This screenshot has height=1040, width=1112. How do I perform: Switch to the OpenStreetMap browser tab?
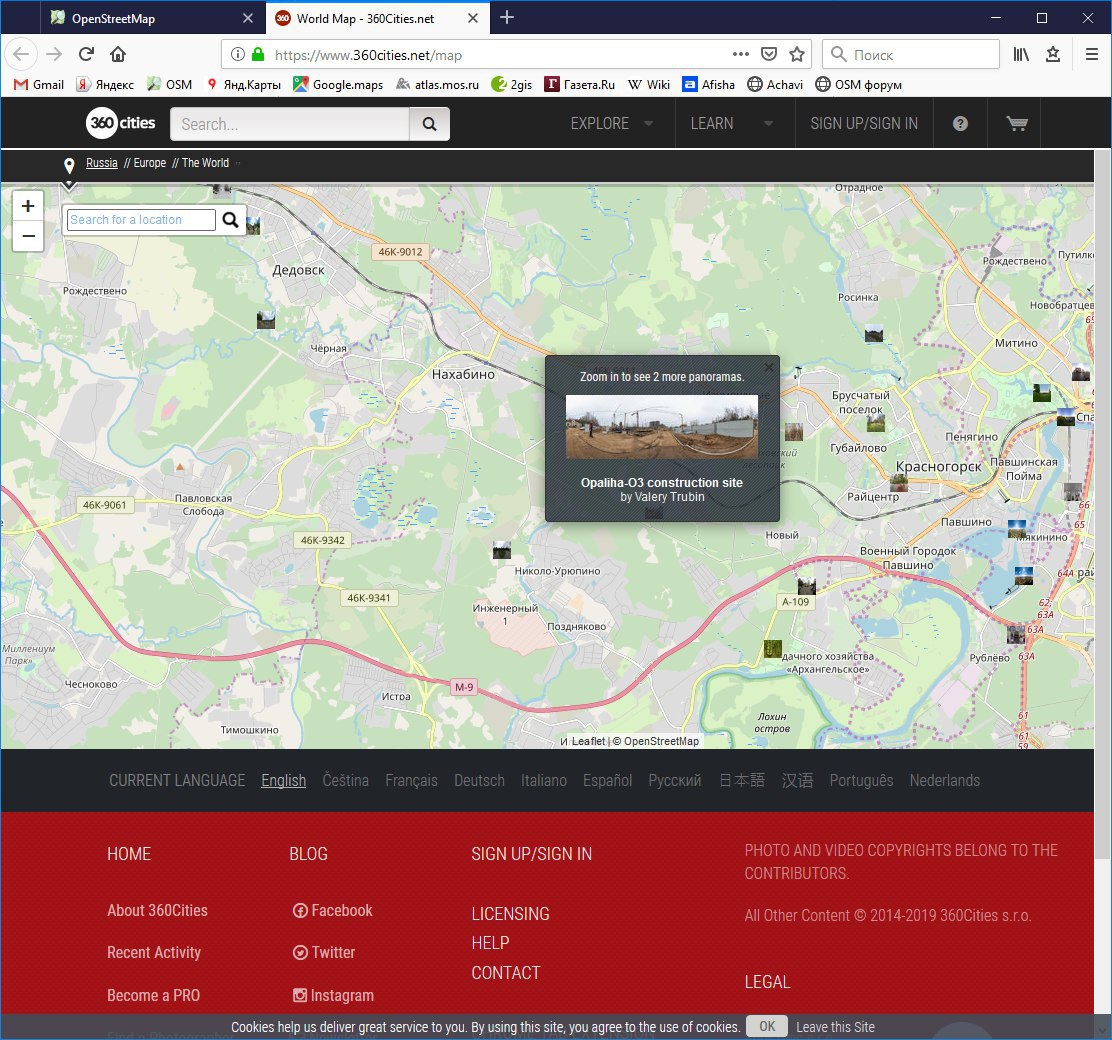pos(152,18)
